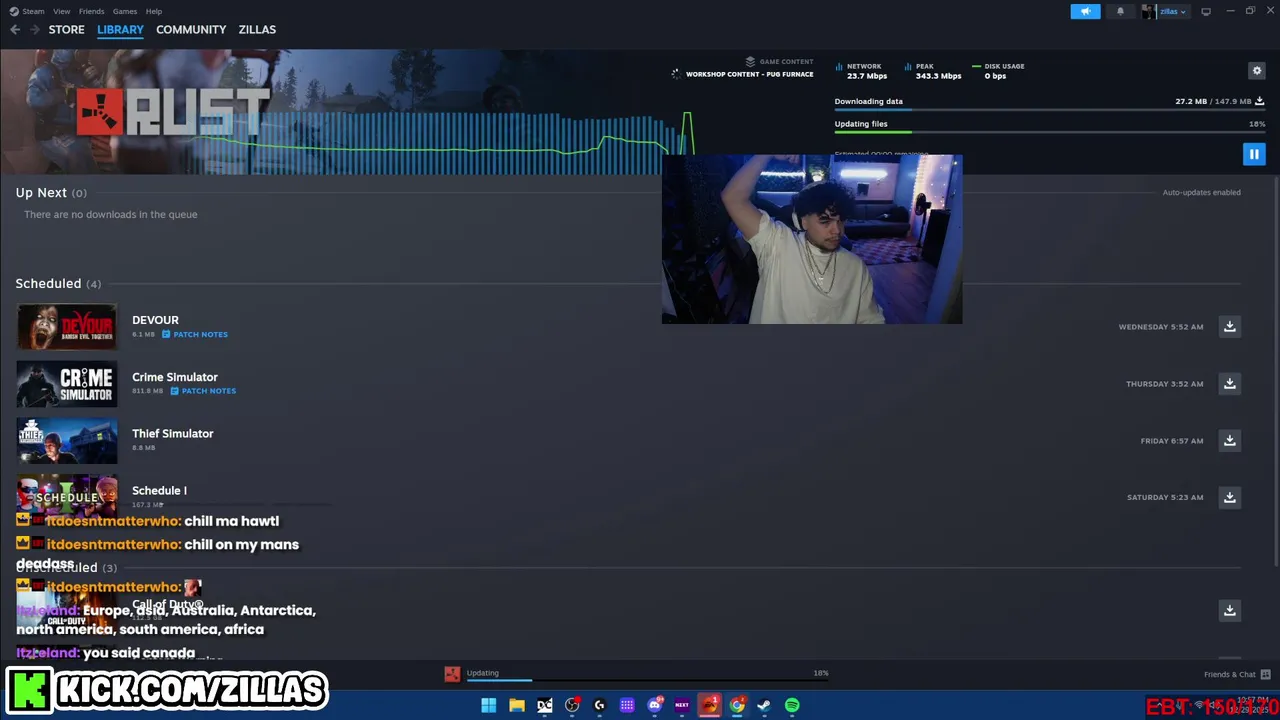Click Auto-updates enabled text
The width and height of the screenshot is (1280, 720).
click(x=1201, y=193)
